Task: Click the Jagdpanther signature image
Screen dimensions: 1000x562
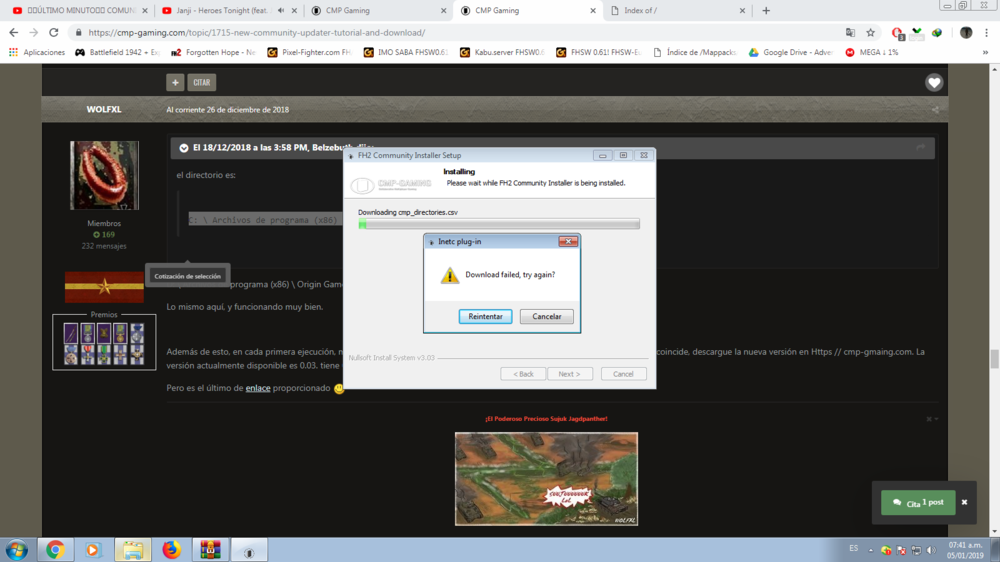Action: pyautogui.click(x=546, y=479)
